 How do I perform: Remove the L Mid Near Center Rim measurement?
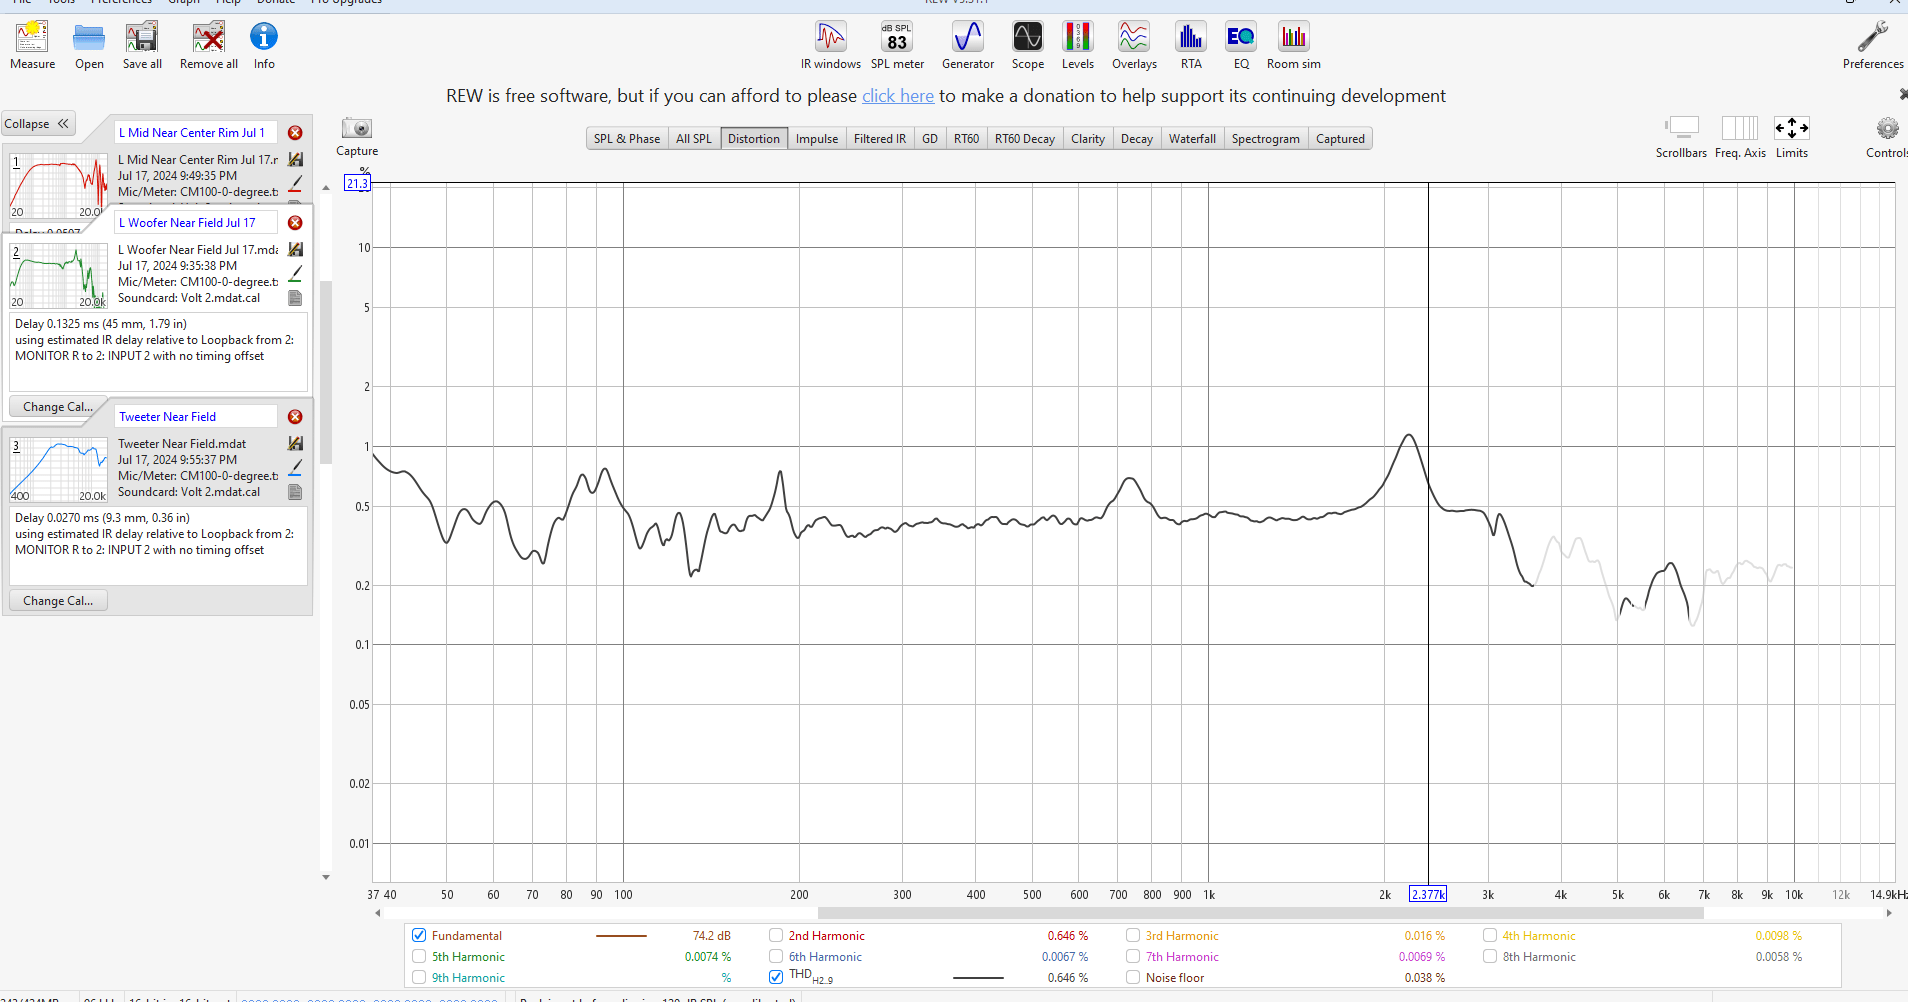(x=295, y=133)
